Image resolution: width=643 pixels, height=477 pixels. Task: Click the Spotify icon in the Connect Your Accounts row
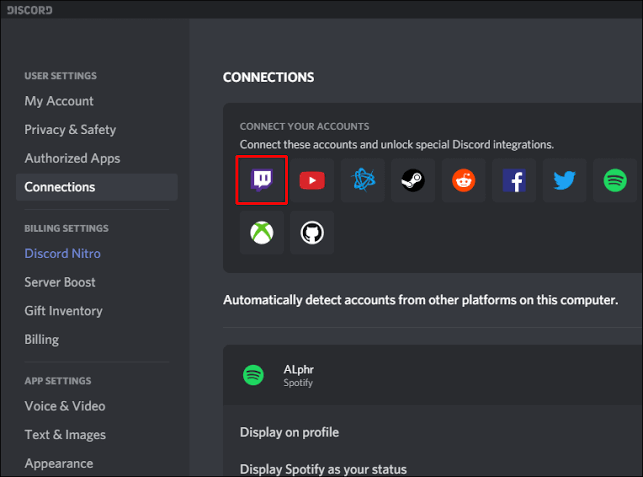[x=615, y=181]
